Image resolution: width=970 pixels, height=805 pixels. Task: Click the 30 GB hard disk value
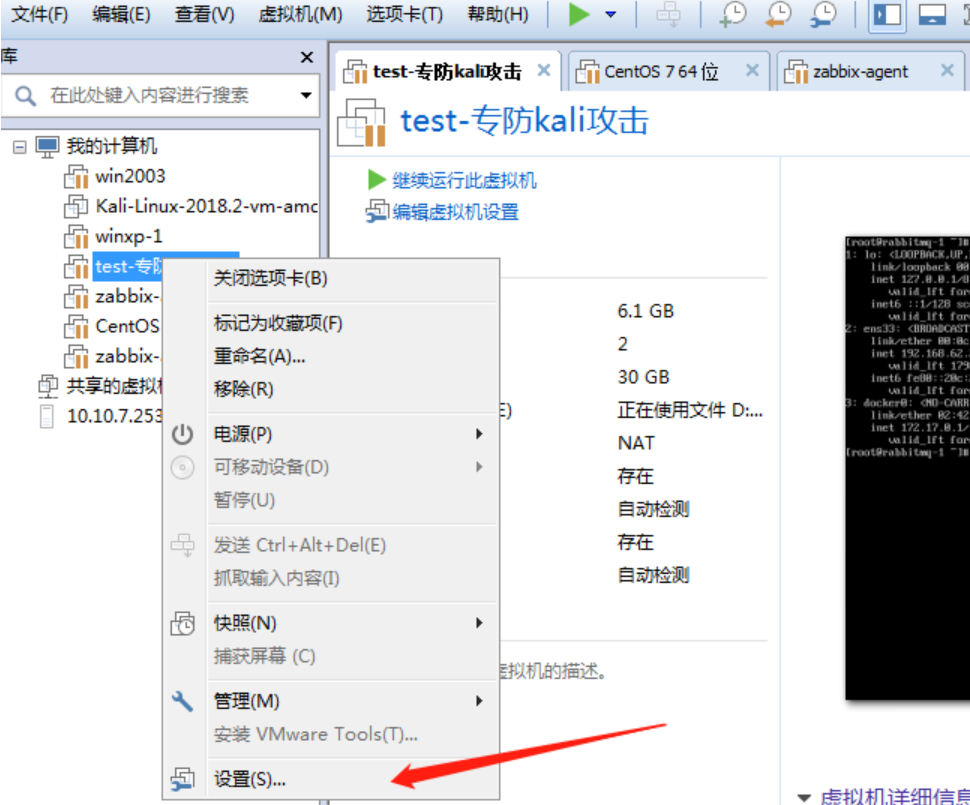pyautogui.click(x=643, y=377)
